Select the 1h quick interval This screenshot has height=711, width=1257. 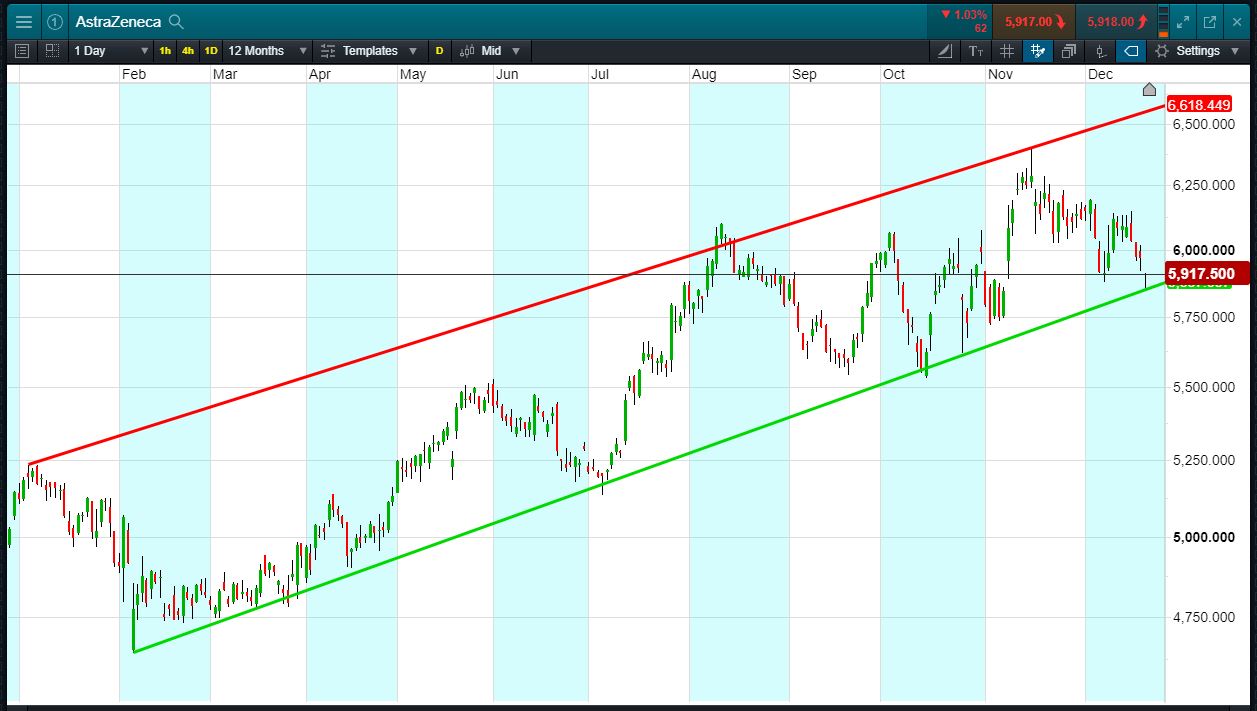coord(165,50)
